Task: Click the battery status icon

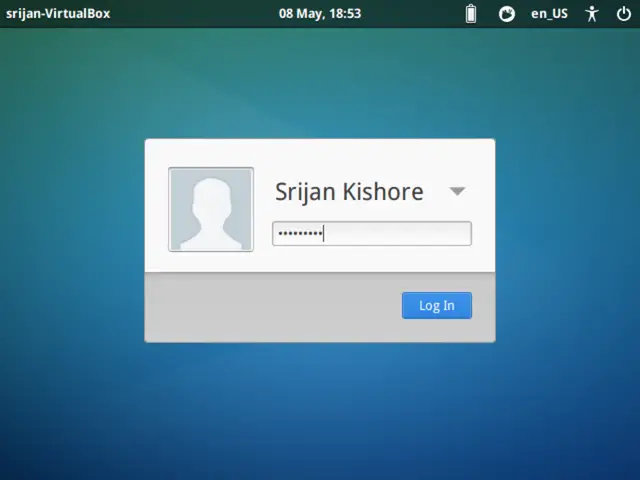Action: 471,13
